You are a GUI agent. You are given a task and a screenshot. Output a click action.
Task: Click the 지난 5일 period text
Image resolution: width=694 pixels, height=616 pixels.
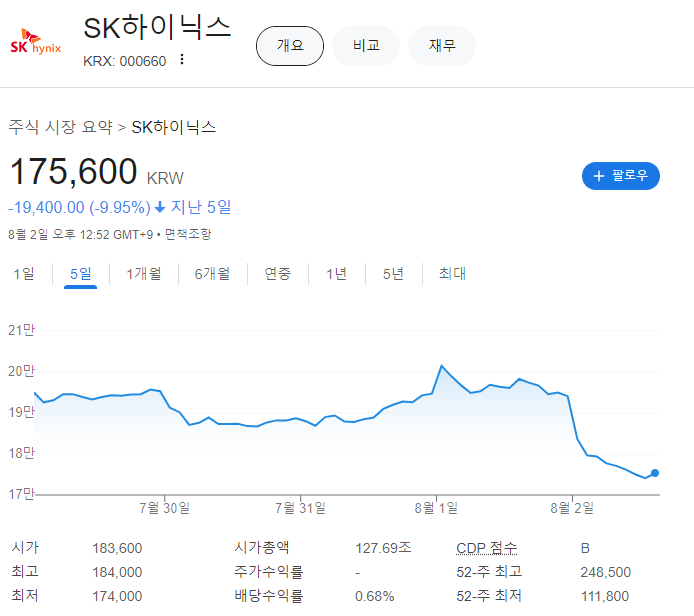[201, 207]
